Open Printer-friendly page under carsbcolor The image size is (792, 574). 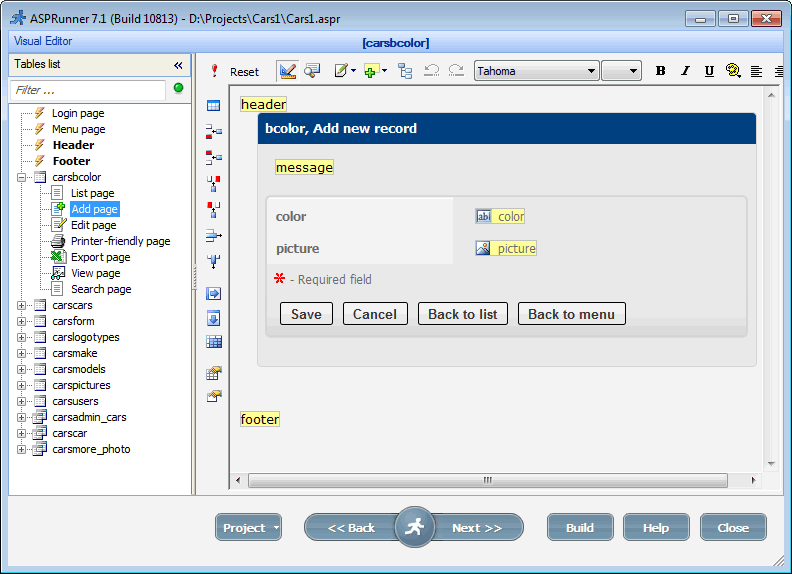(120, 242)
